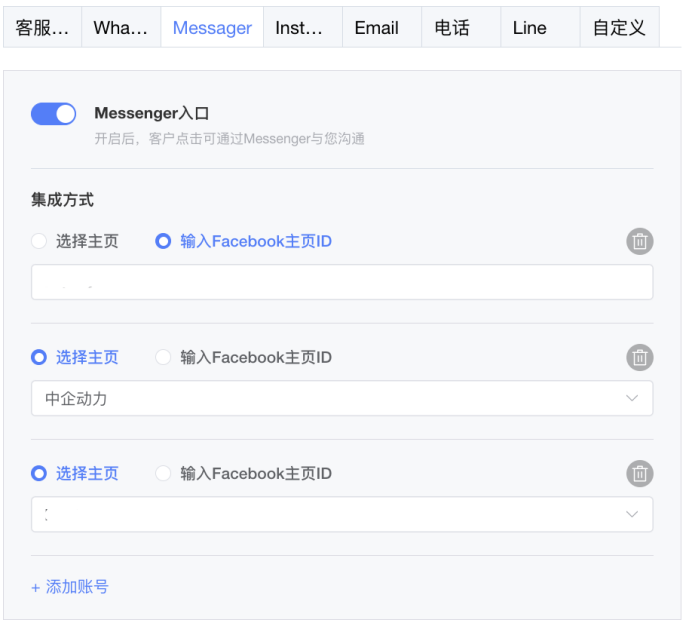The image size is (693, 632).
Task: Select 选择主页 radio in the third account
Action: click(39, 473)
